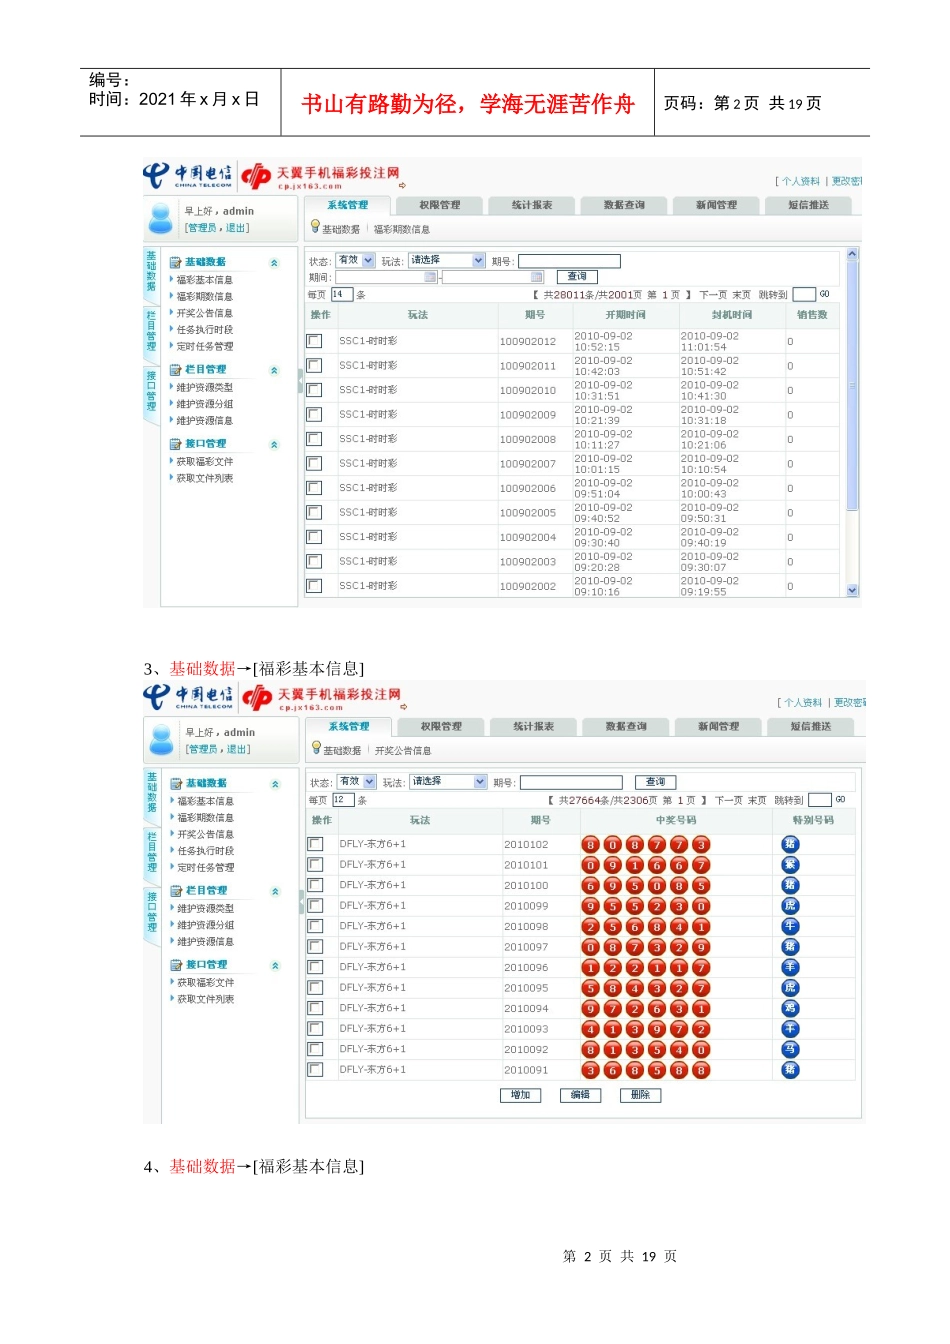
Task: Select the checkbox for draw 2010095
Action: (315, 988)
